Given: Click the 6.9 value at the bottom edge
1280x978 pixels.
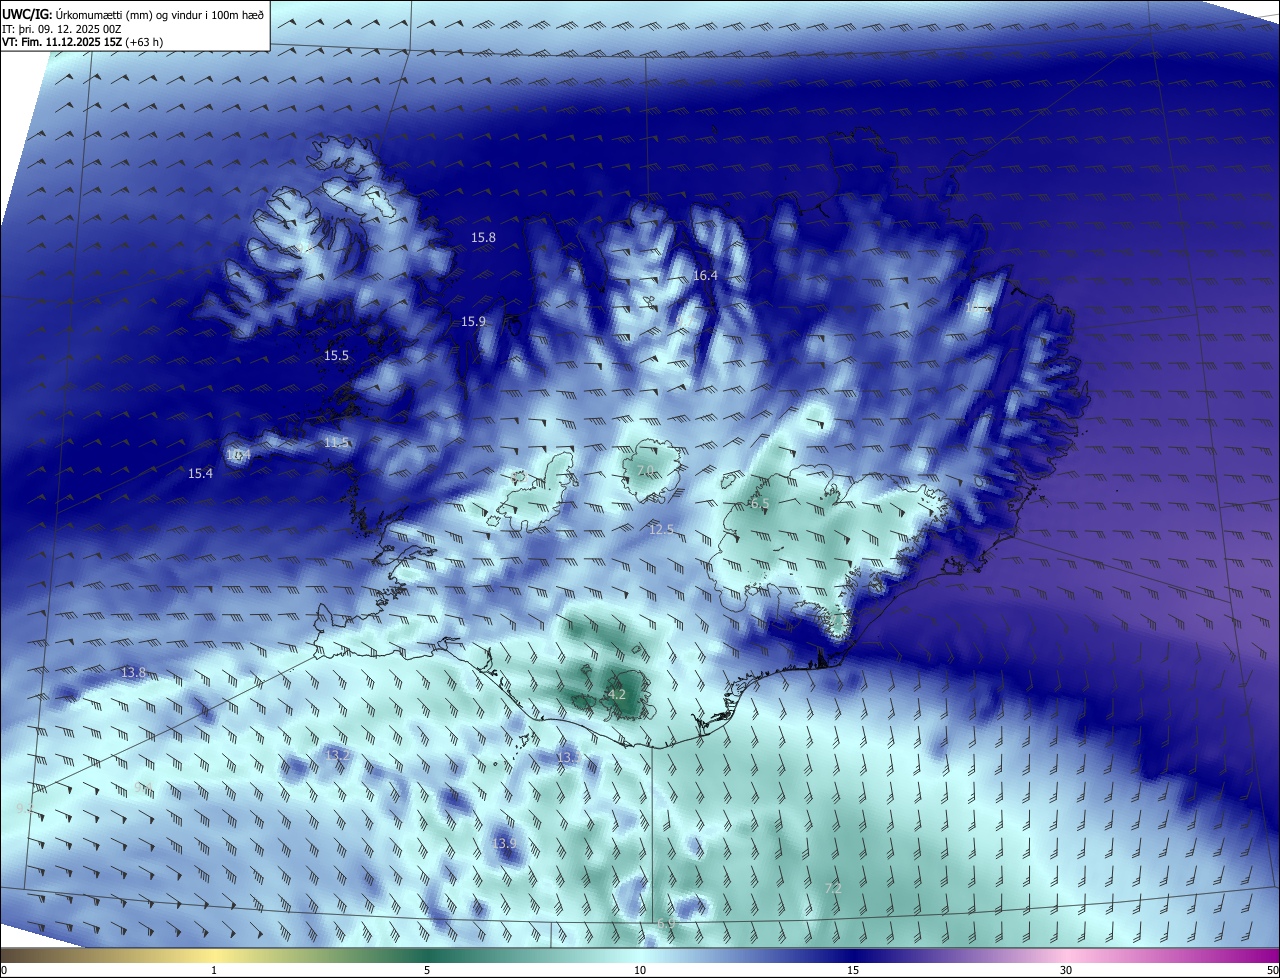Looking at the screenshot, I should pos(666,924).
